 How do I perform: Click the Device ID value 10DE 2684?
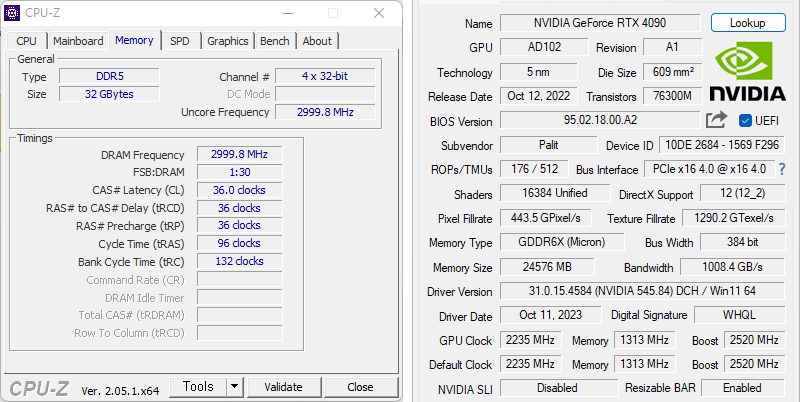coord(722,145)
